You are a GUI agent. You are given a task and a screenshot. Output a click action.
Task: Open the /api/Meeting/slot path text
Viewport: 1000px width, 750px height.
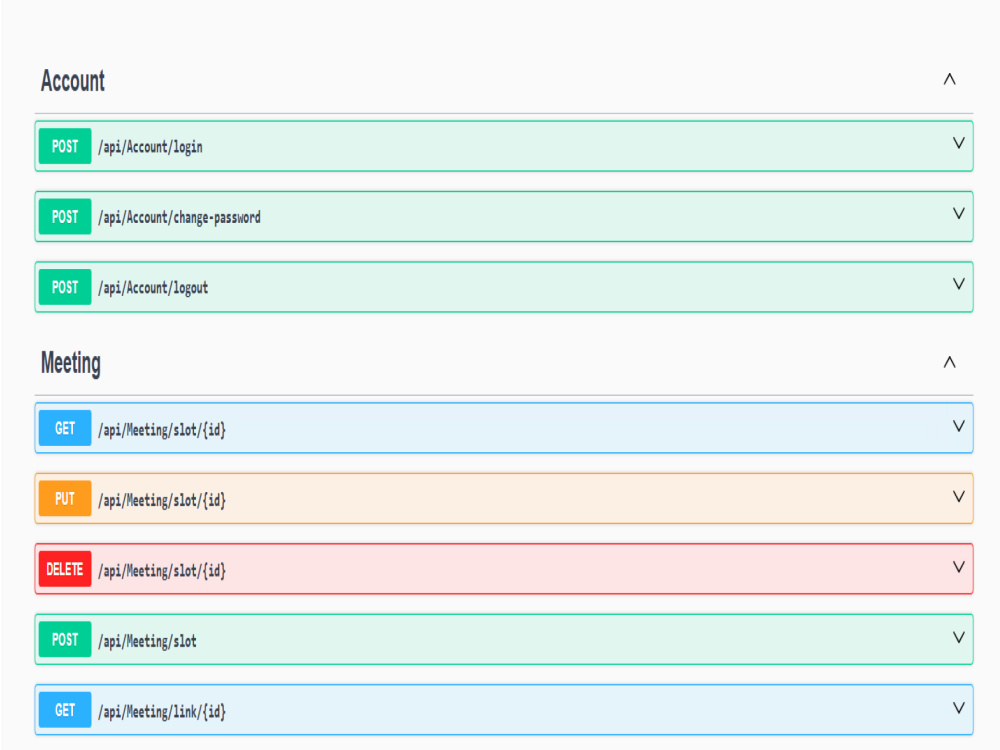point(147,641)
